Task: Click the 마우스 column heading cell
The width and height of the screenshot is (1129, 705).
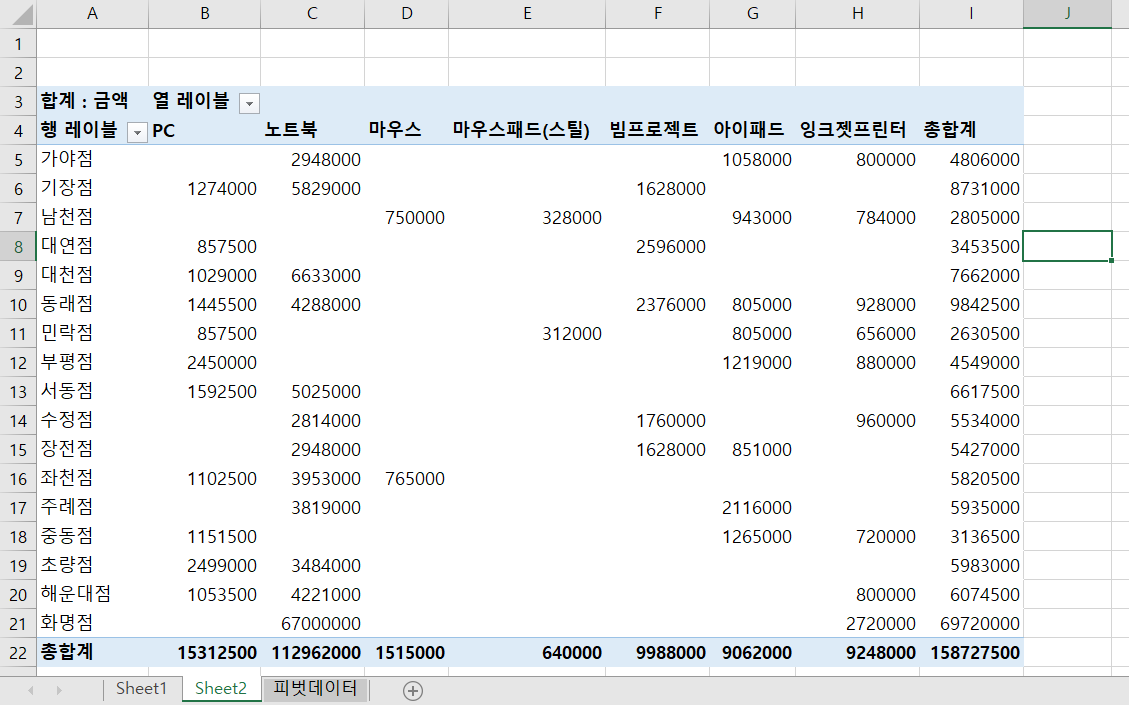Action: 407,130
